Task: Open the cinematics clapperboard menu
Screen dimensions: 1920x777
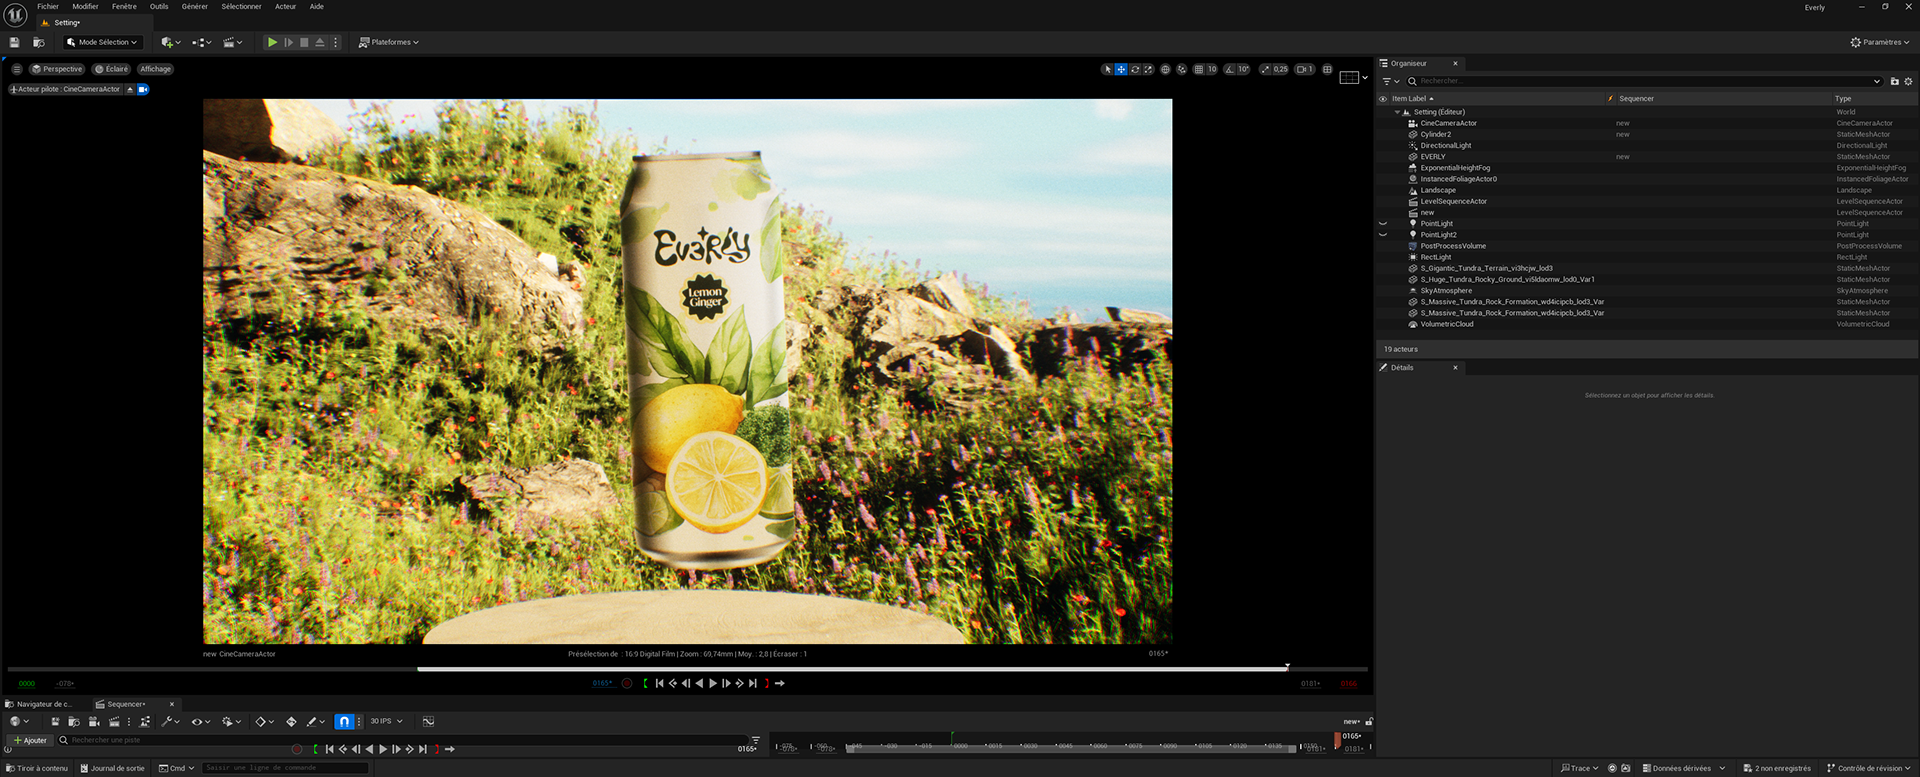Action: tap(232, 42)
